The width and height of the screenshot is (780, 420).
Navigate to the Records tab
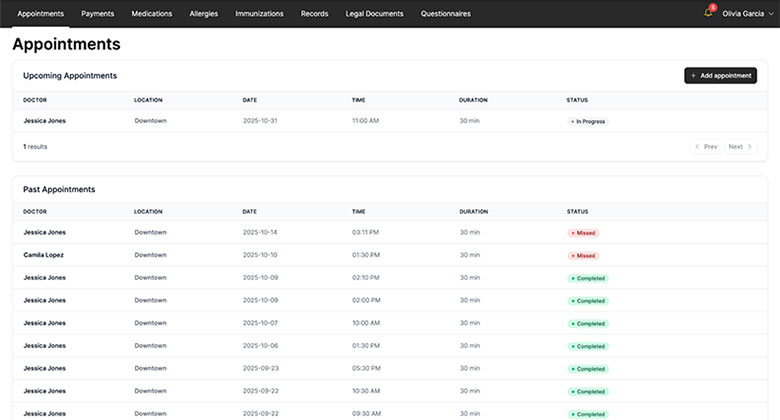[x=314, y=14]
